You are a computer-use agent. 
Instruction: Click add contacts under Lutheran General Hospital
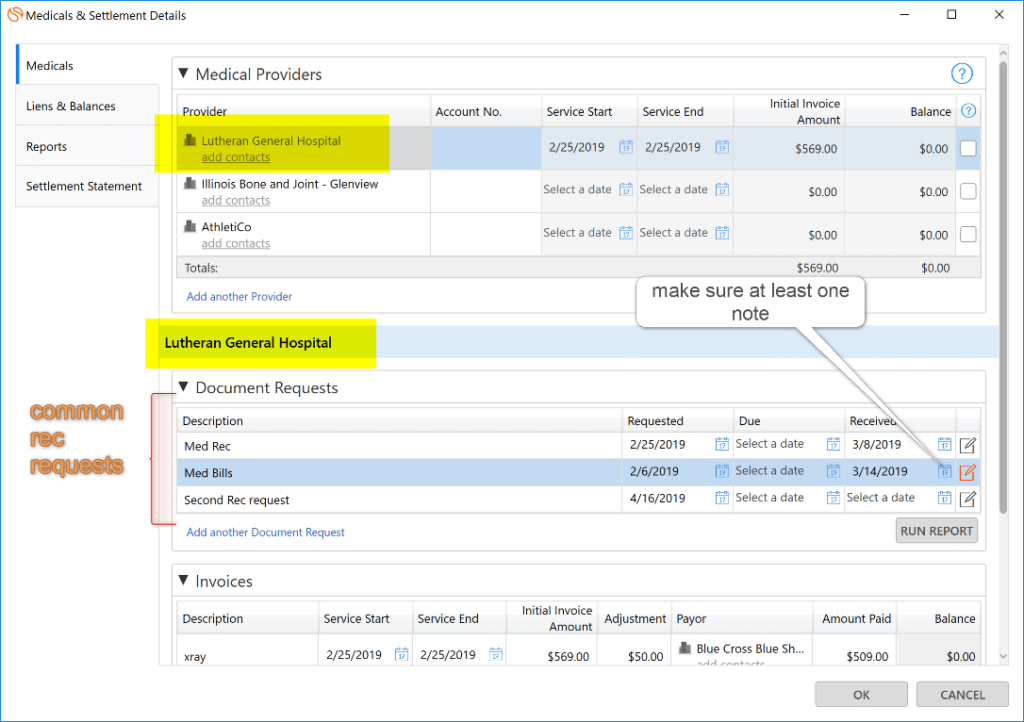[236, 157]
